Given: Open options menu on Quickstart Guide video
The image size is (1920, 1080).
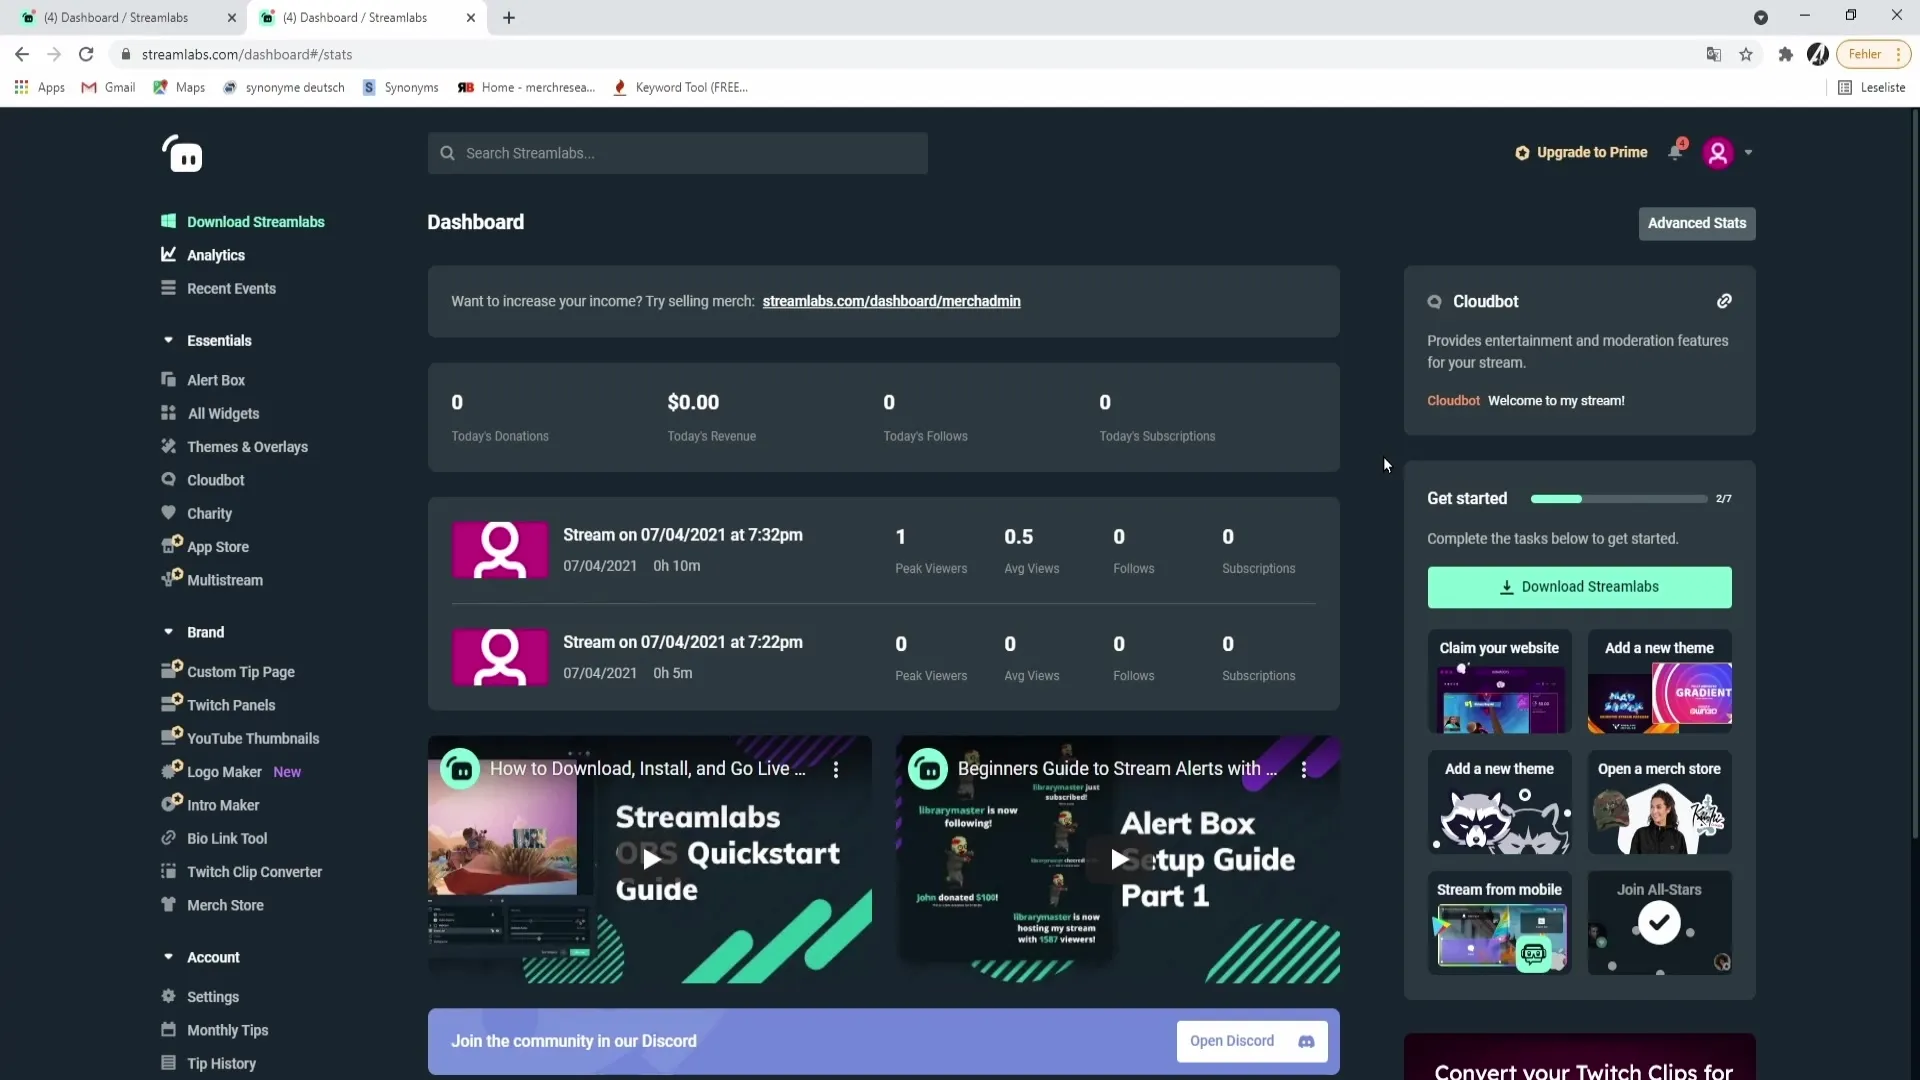Looking at the screenshot, I should click(x=836, y=769).
